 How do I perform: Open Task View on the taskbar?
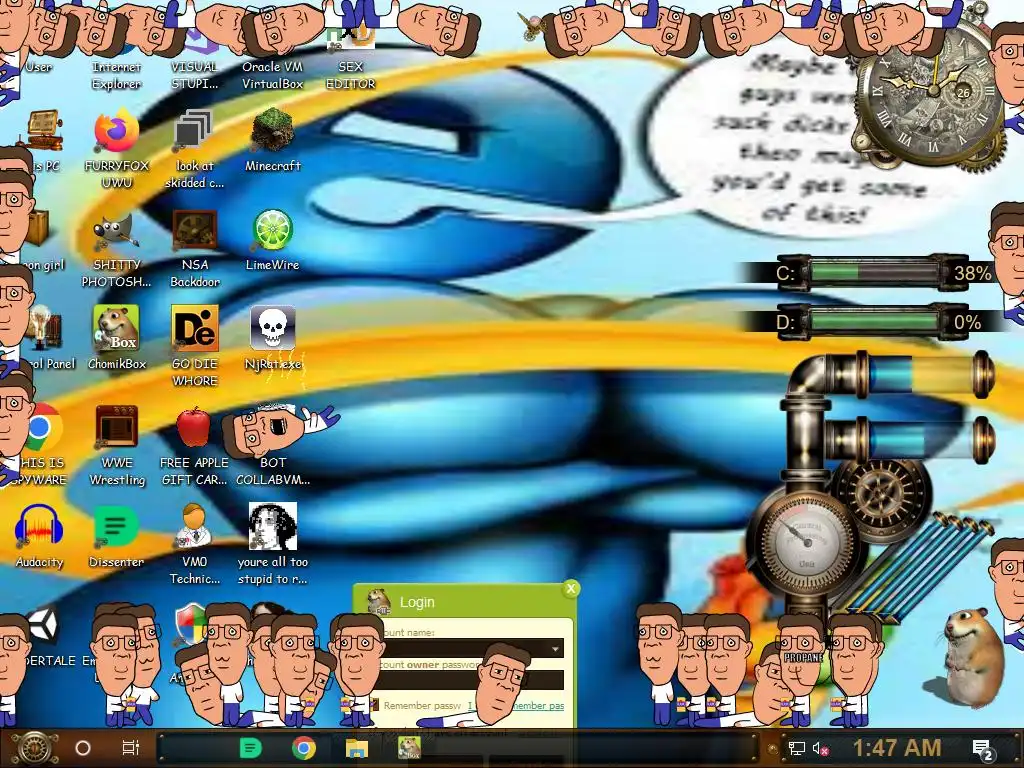point(131,748)
